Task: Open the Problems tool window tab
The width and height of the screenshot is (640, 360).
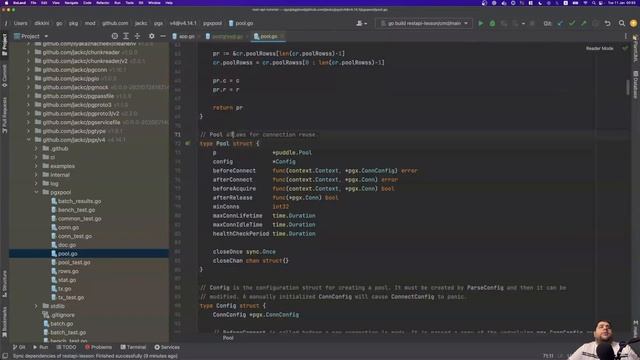Action: [x=98, y=347]
